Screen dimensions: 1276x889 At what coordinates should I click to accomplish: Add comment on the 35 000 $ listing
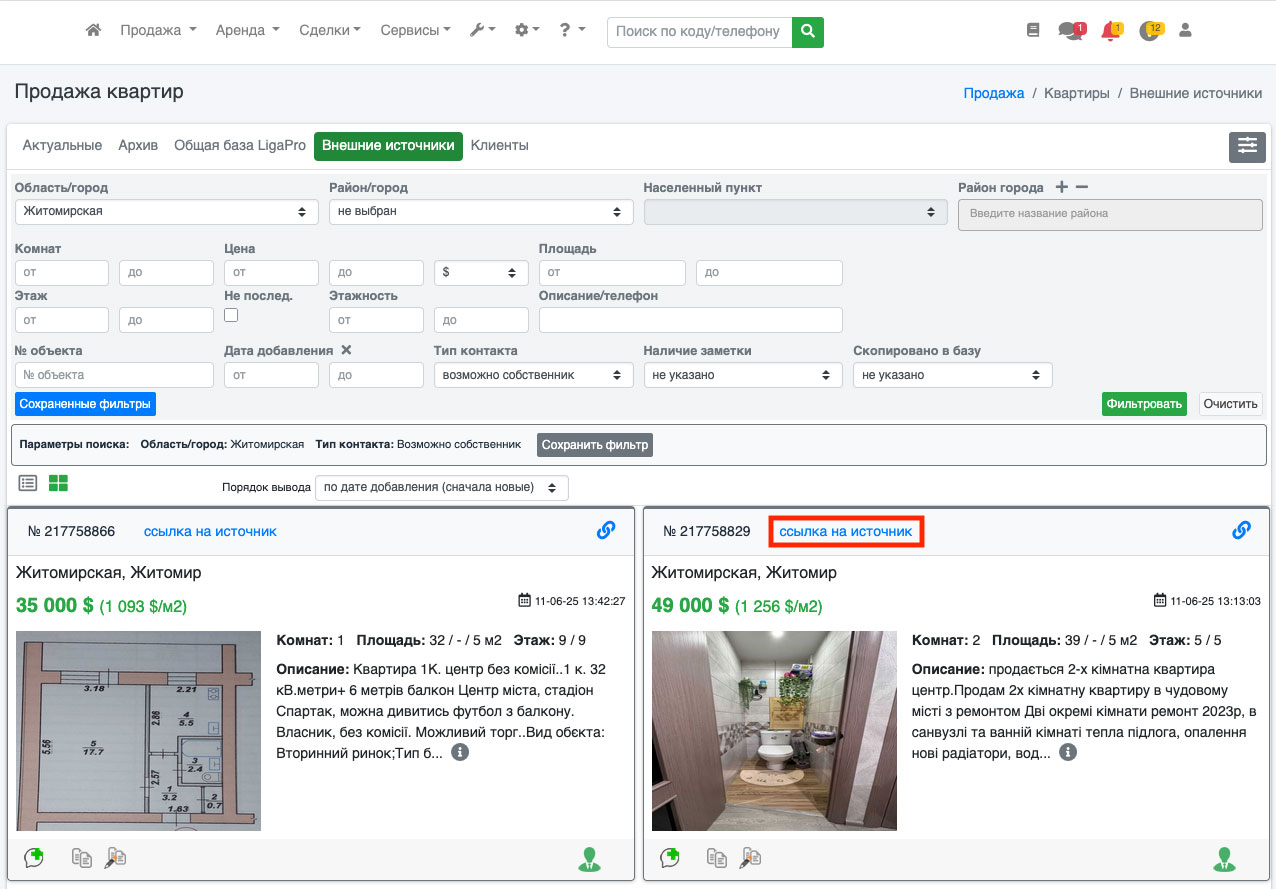point(34,857)
